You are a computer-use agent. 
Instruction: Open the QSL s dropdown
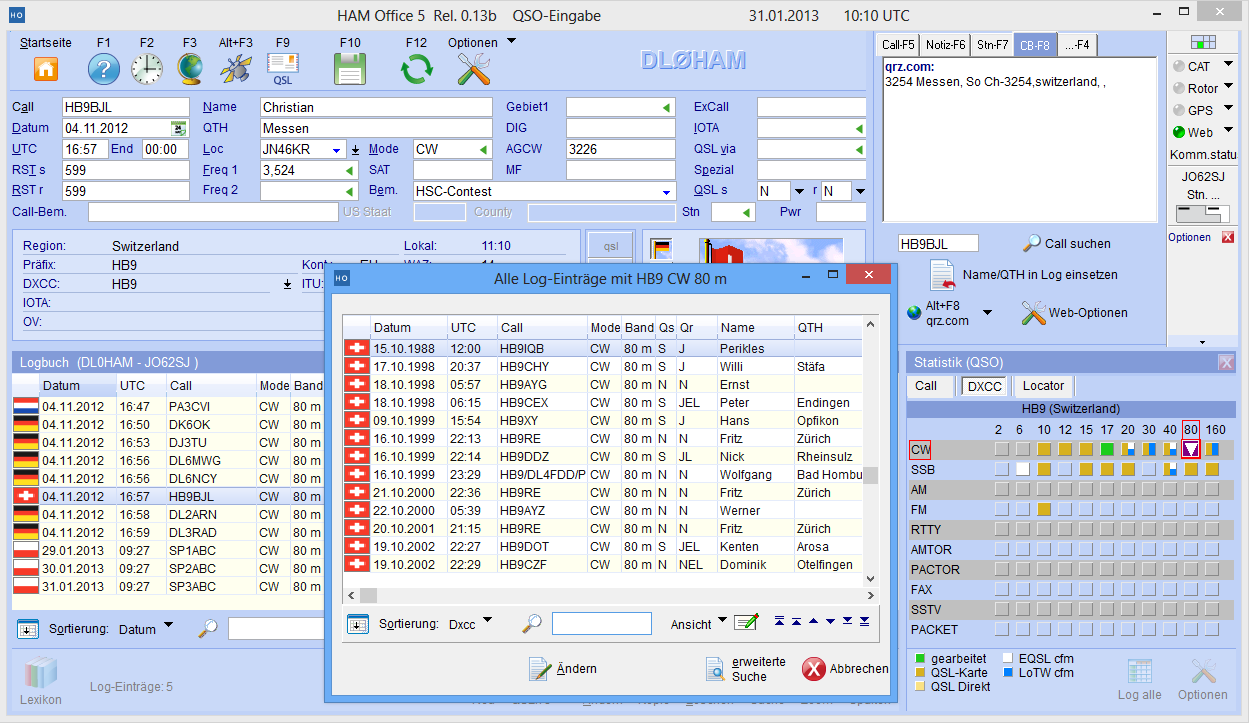(799, 192)
